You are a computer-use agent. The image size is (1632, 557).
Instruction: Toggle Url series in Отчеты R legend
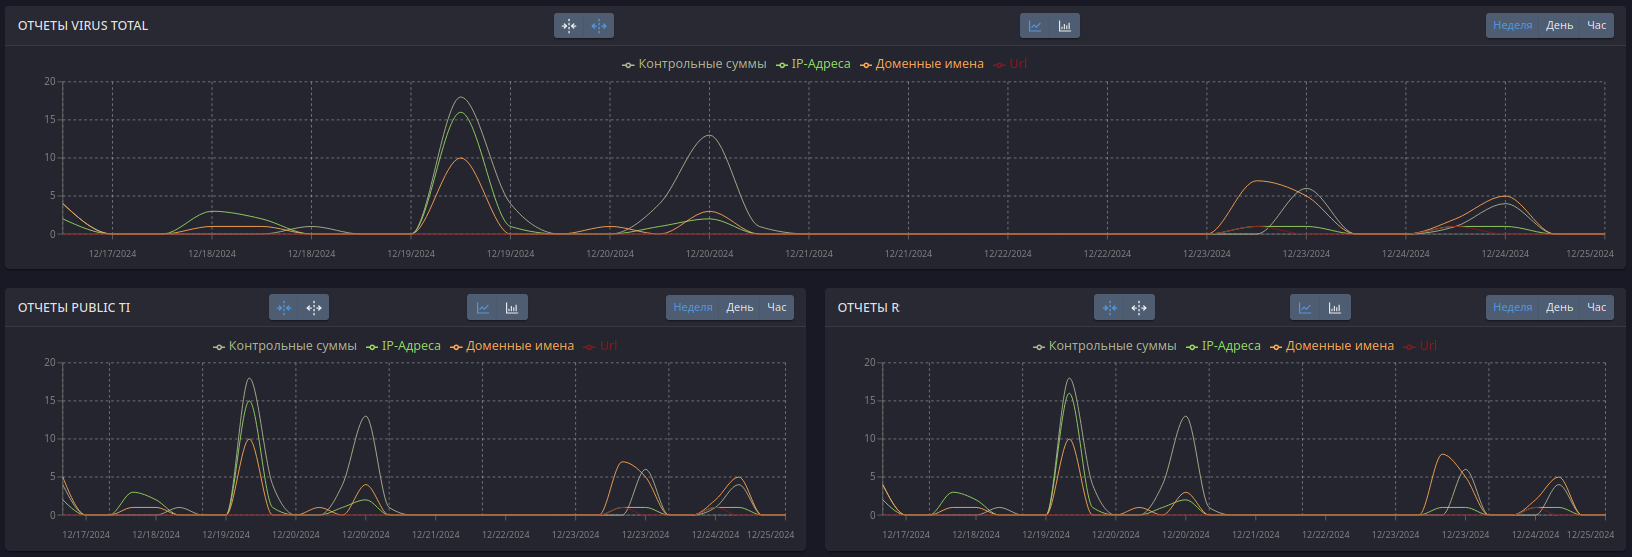coord(1420,346)
